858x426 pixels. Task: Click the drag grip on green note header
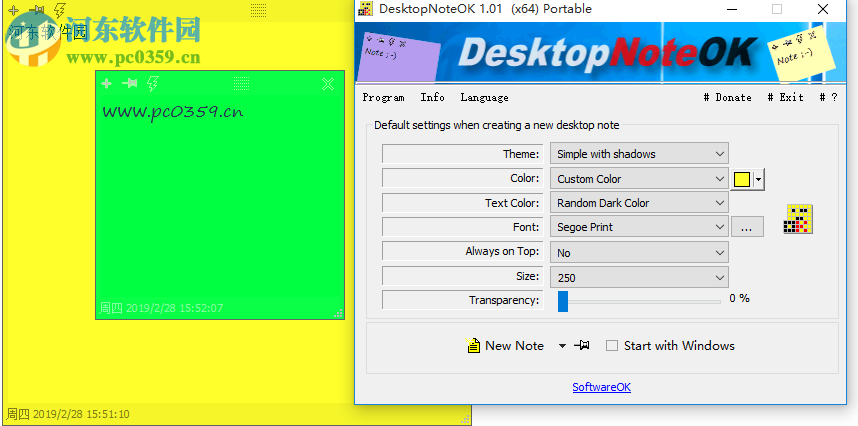point(241,83)
